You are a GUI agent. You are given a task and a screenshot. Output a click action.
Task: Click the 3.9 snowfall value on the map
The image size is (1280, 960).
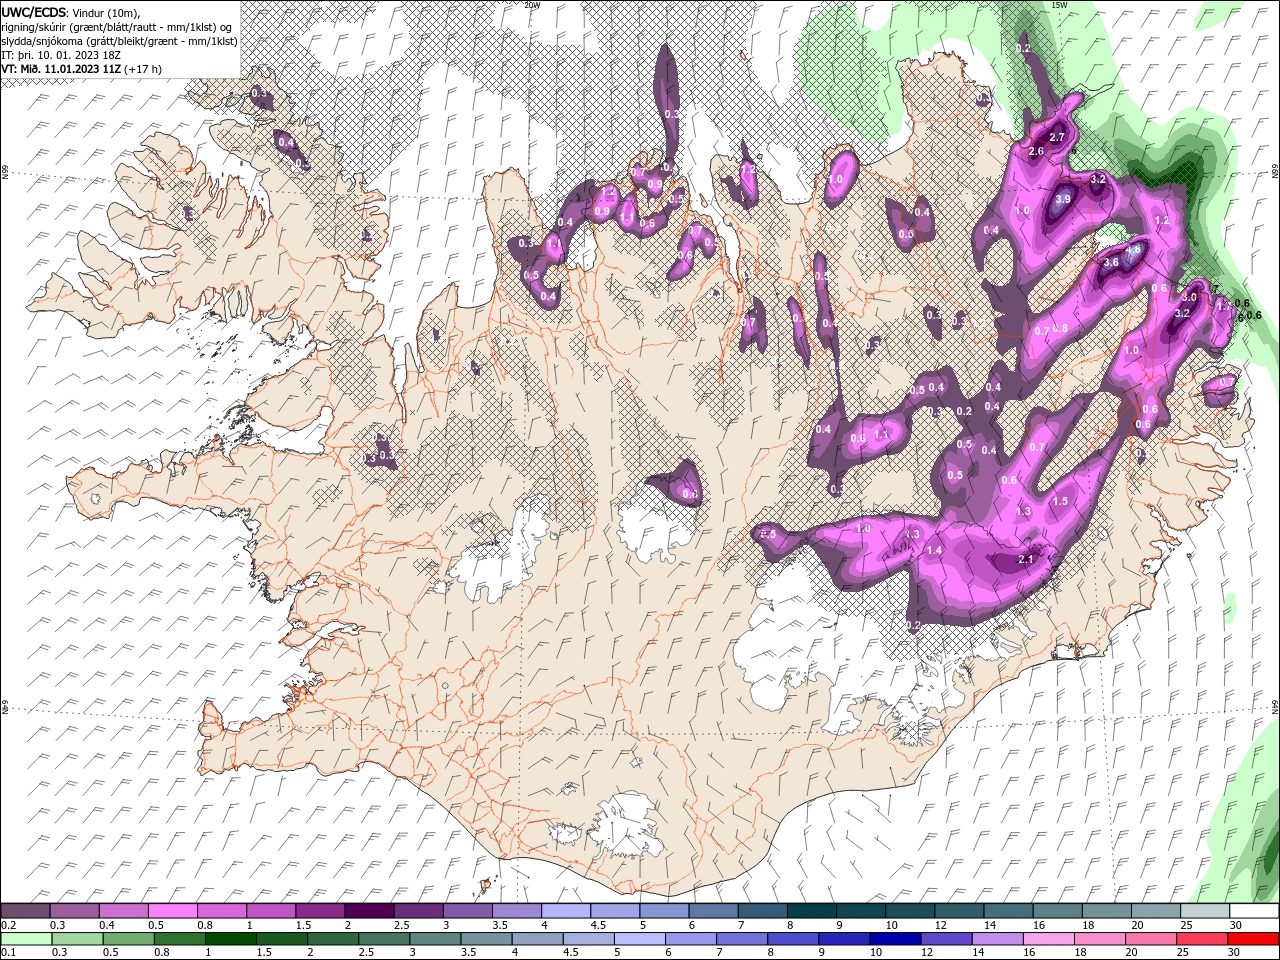click(1063, 199)
